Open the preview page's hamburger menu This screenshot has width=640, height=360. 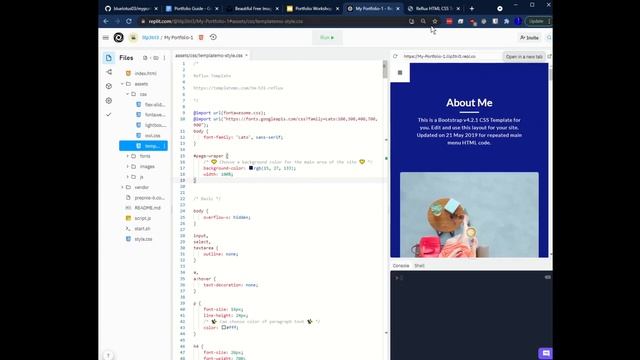tap(400, 73)
